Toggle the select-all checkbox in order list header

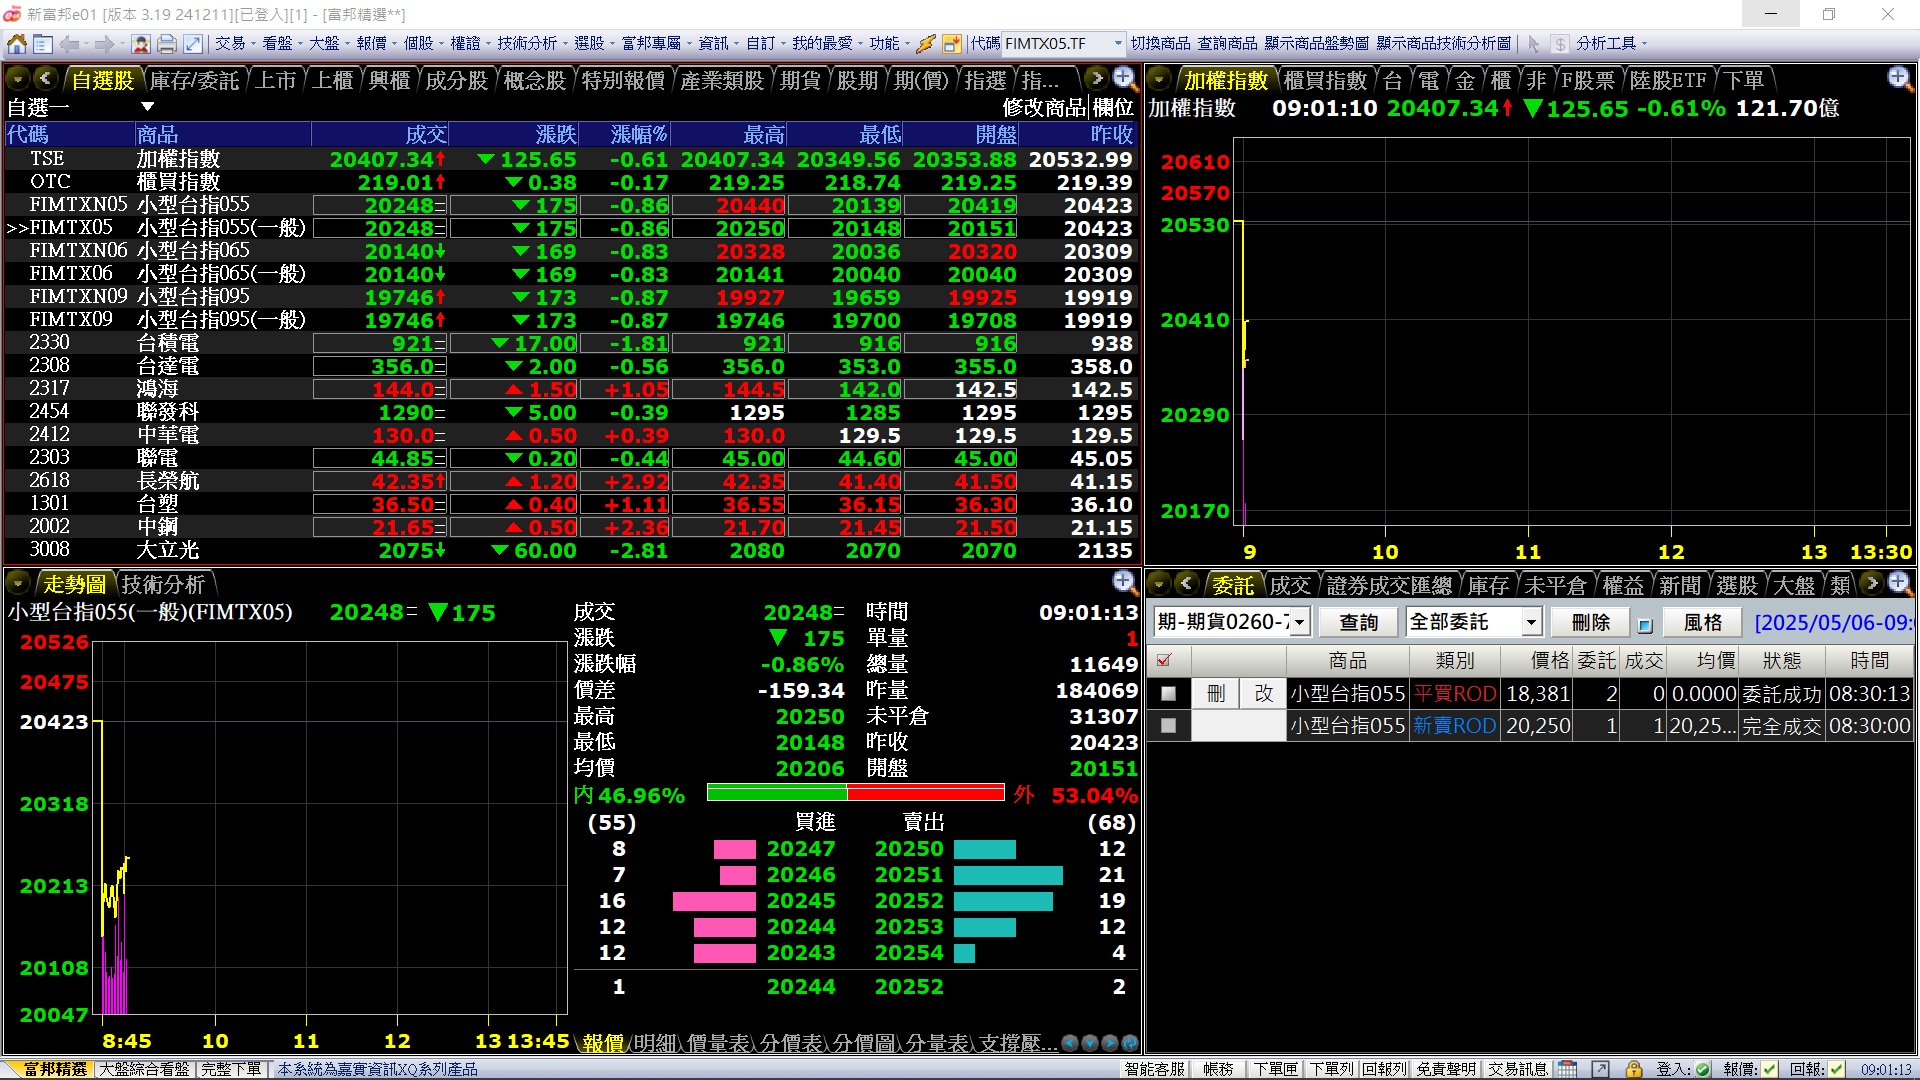click(x=1164, y=660)
